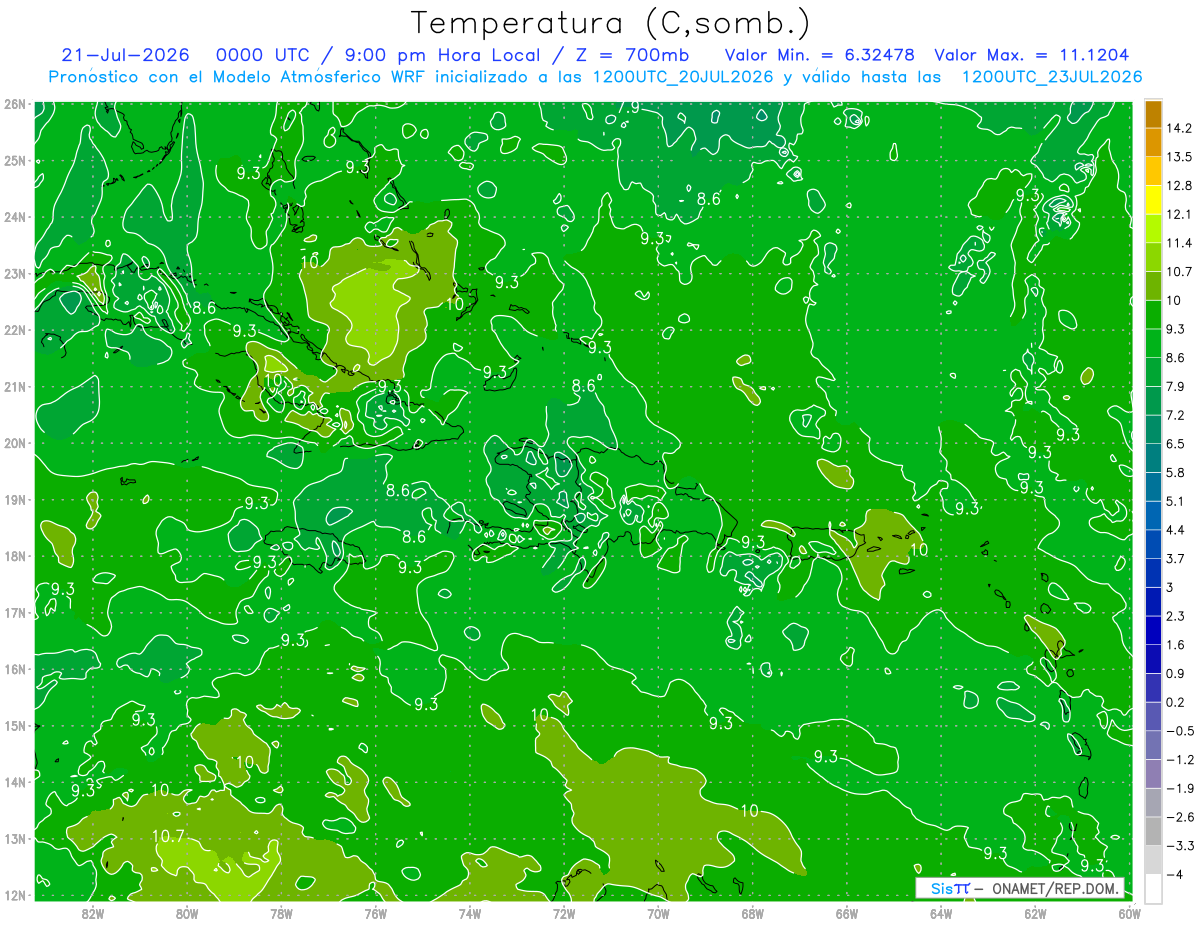Click the legend value "6.5"

coord(1176,444)
